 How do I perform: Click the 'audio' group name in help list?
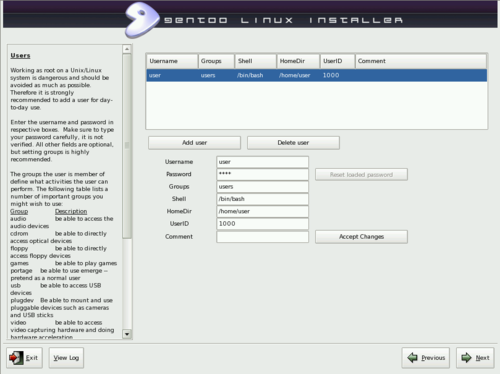click(18, 219)
